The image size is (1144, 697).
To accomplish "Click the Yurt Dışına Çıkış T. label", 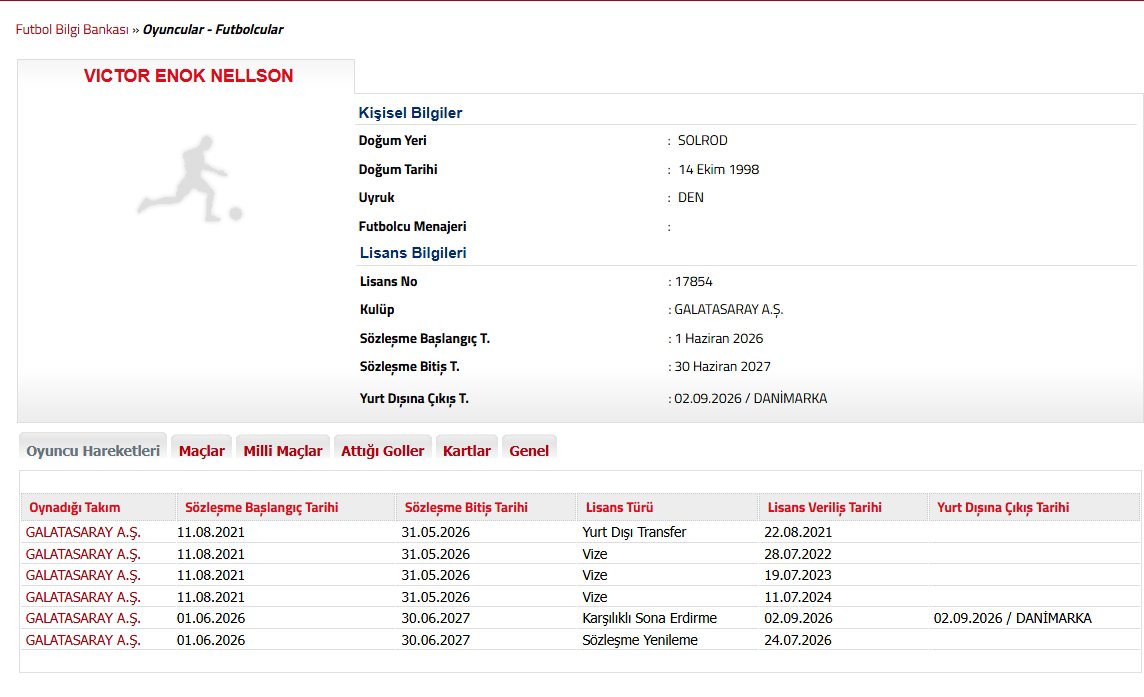I will click(414, 398).
